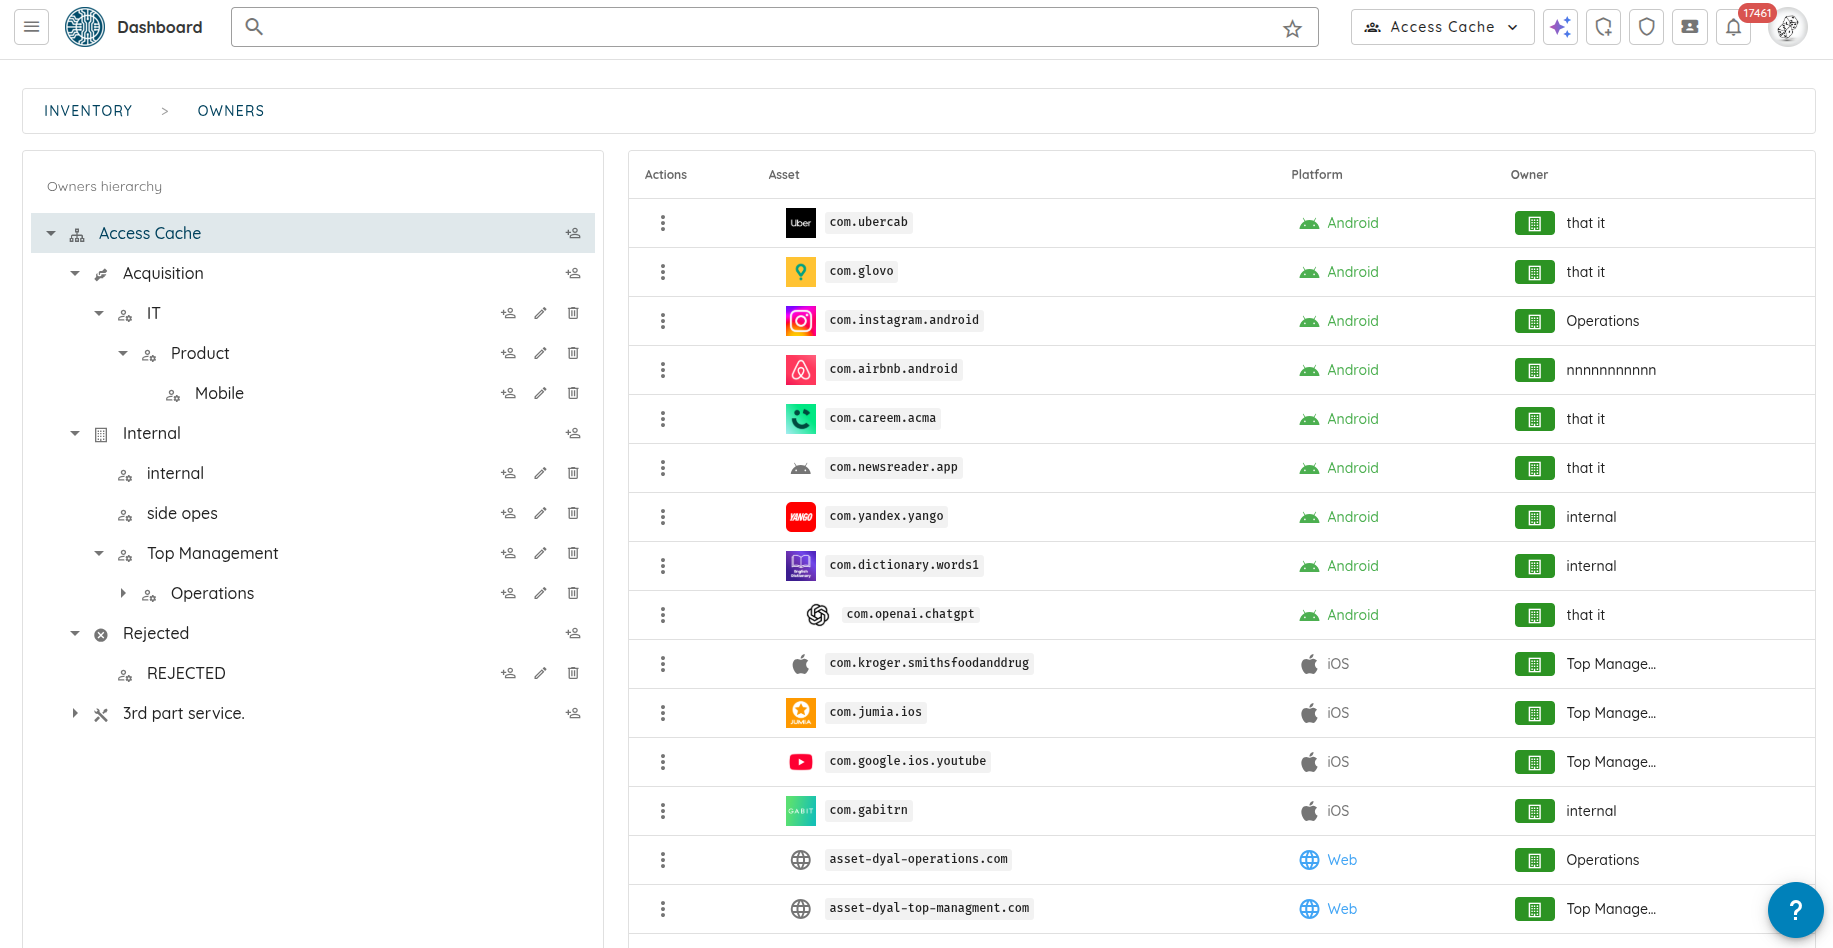This screenshot has height=948, width=1833.
Task: Open notifications bell with 17461 badge
Action: pos(1733,27)
